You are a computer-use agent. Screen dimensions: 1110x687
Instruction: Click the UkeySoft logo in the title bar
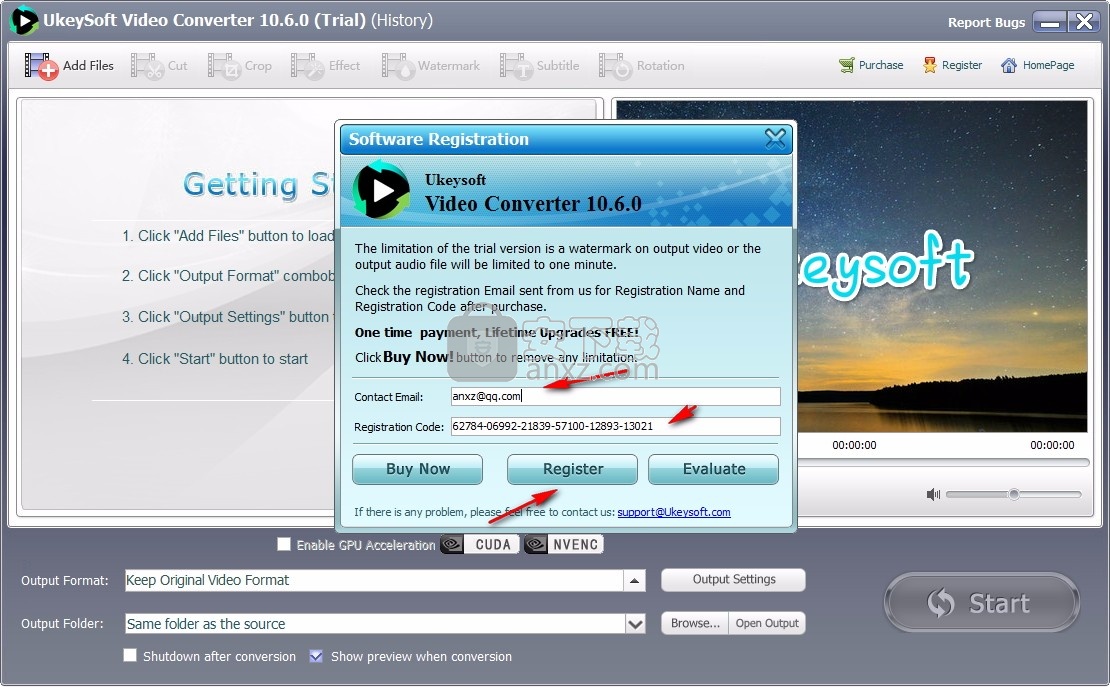point(23,21)
